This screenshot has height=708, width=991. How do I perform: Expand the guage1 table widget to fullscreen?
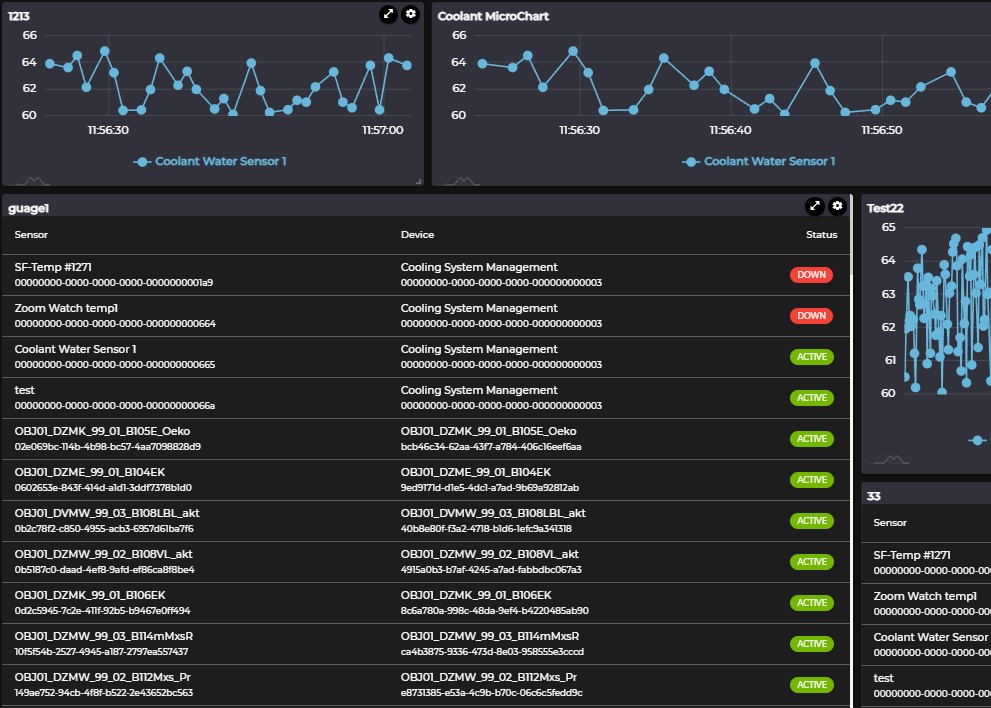pyautogui.click(x=815, y=206)
